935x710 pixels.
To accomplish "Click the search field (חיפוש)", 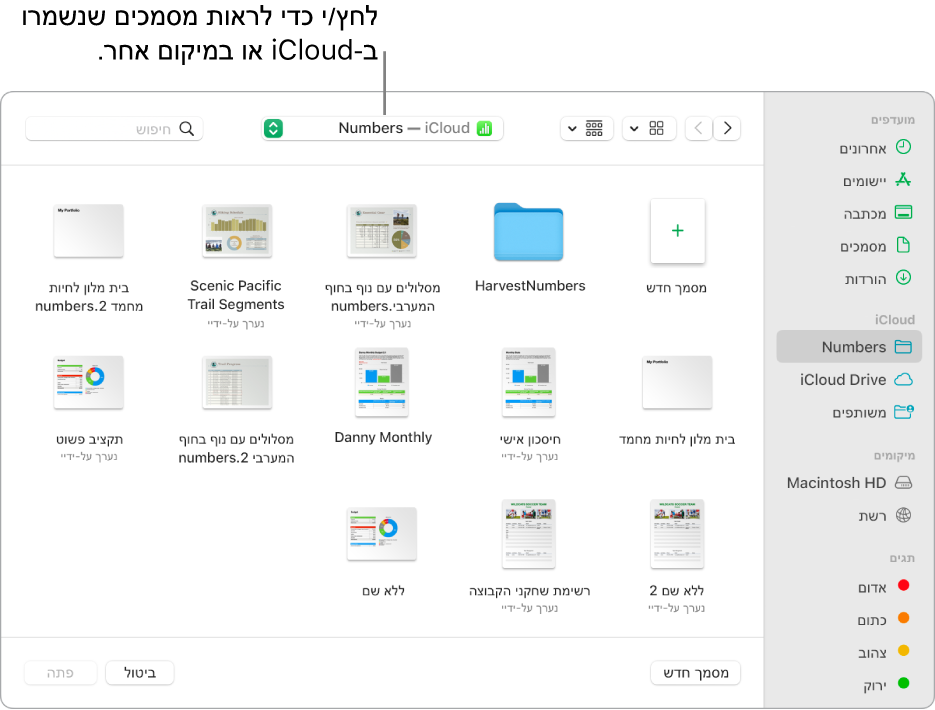I will [114, 129].
